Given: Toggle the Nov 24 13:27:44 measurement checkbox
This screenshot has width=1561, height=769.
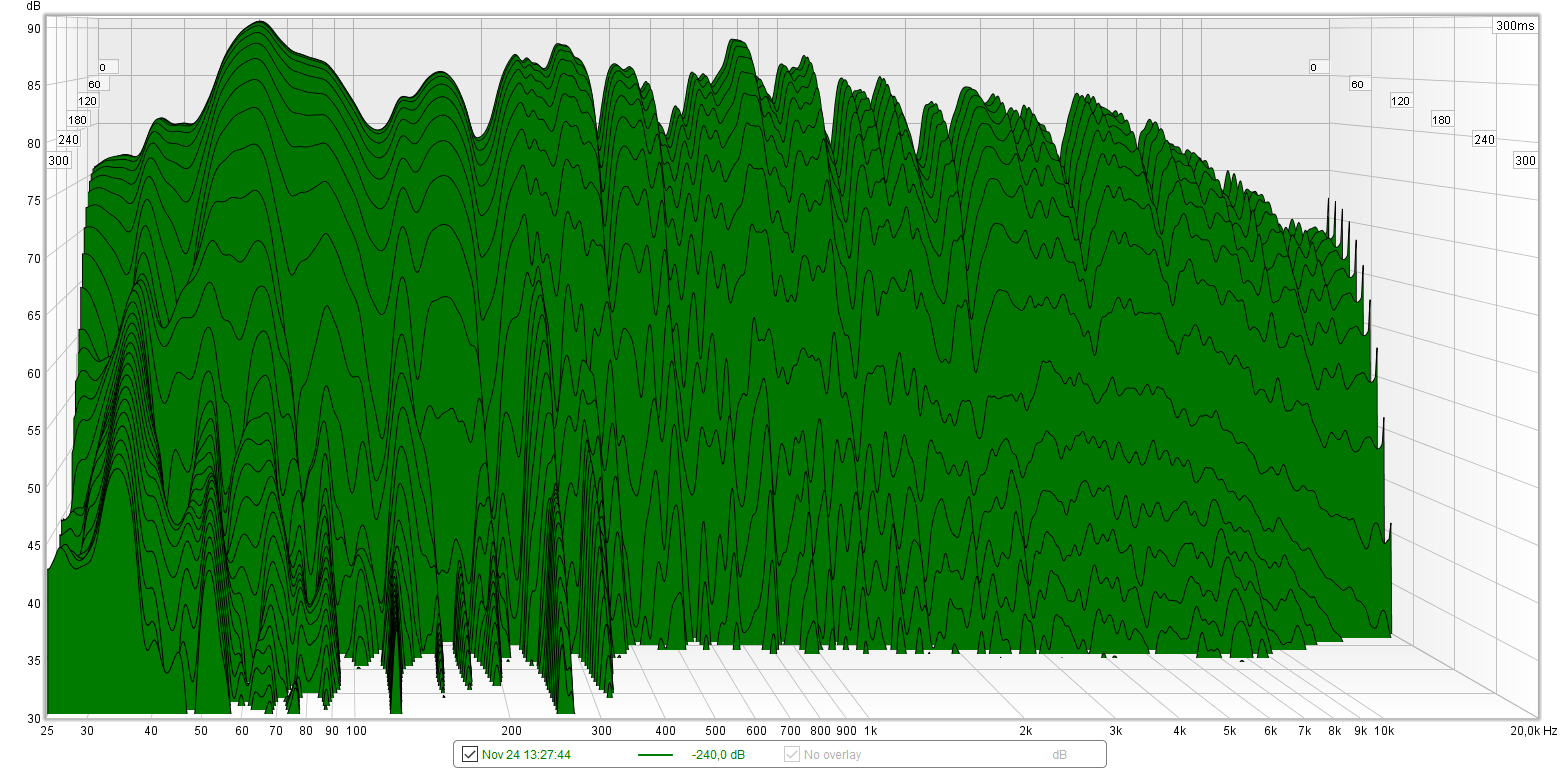Looking at the screenshot, I should [x=469, y=755].
